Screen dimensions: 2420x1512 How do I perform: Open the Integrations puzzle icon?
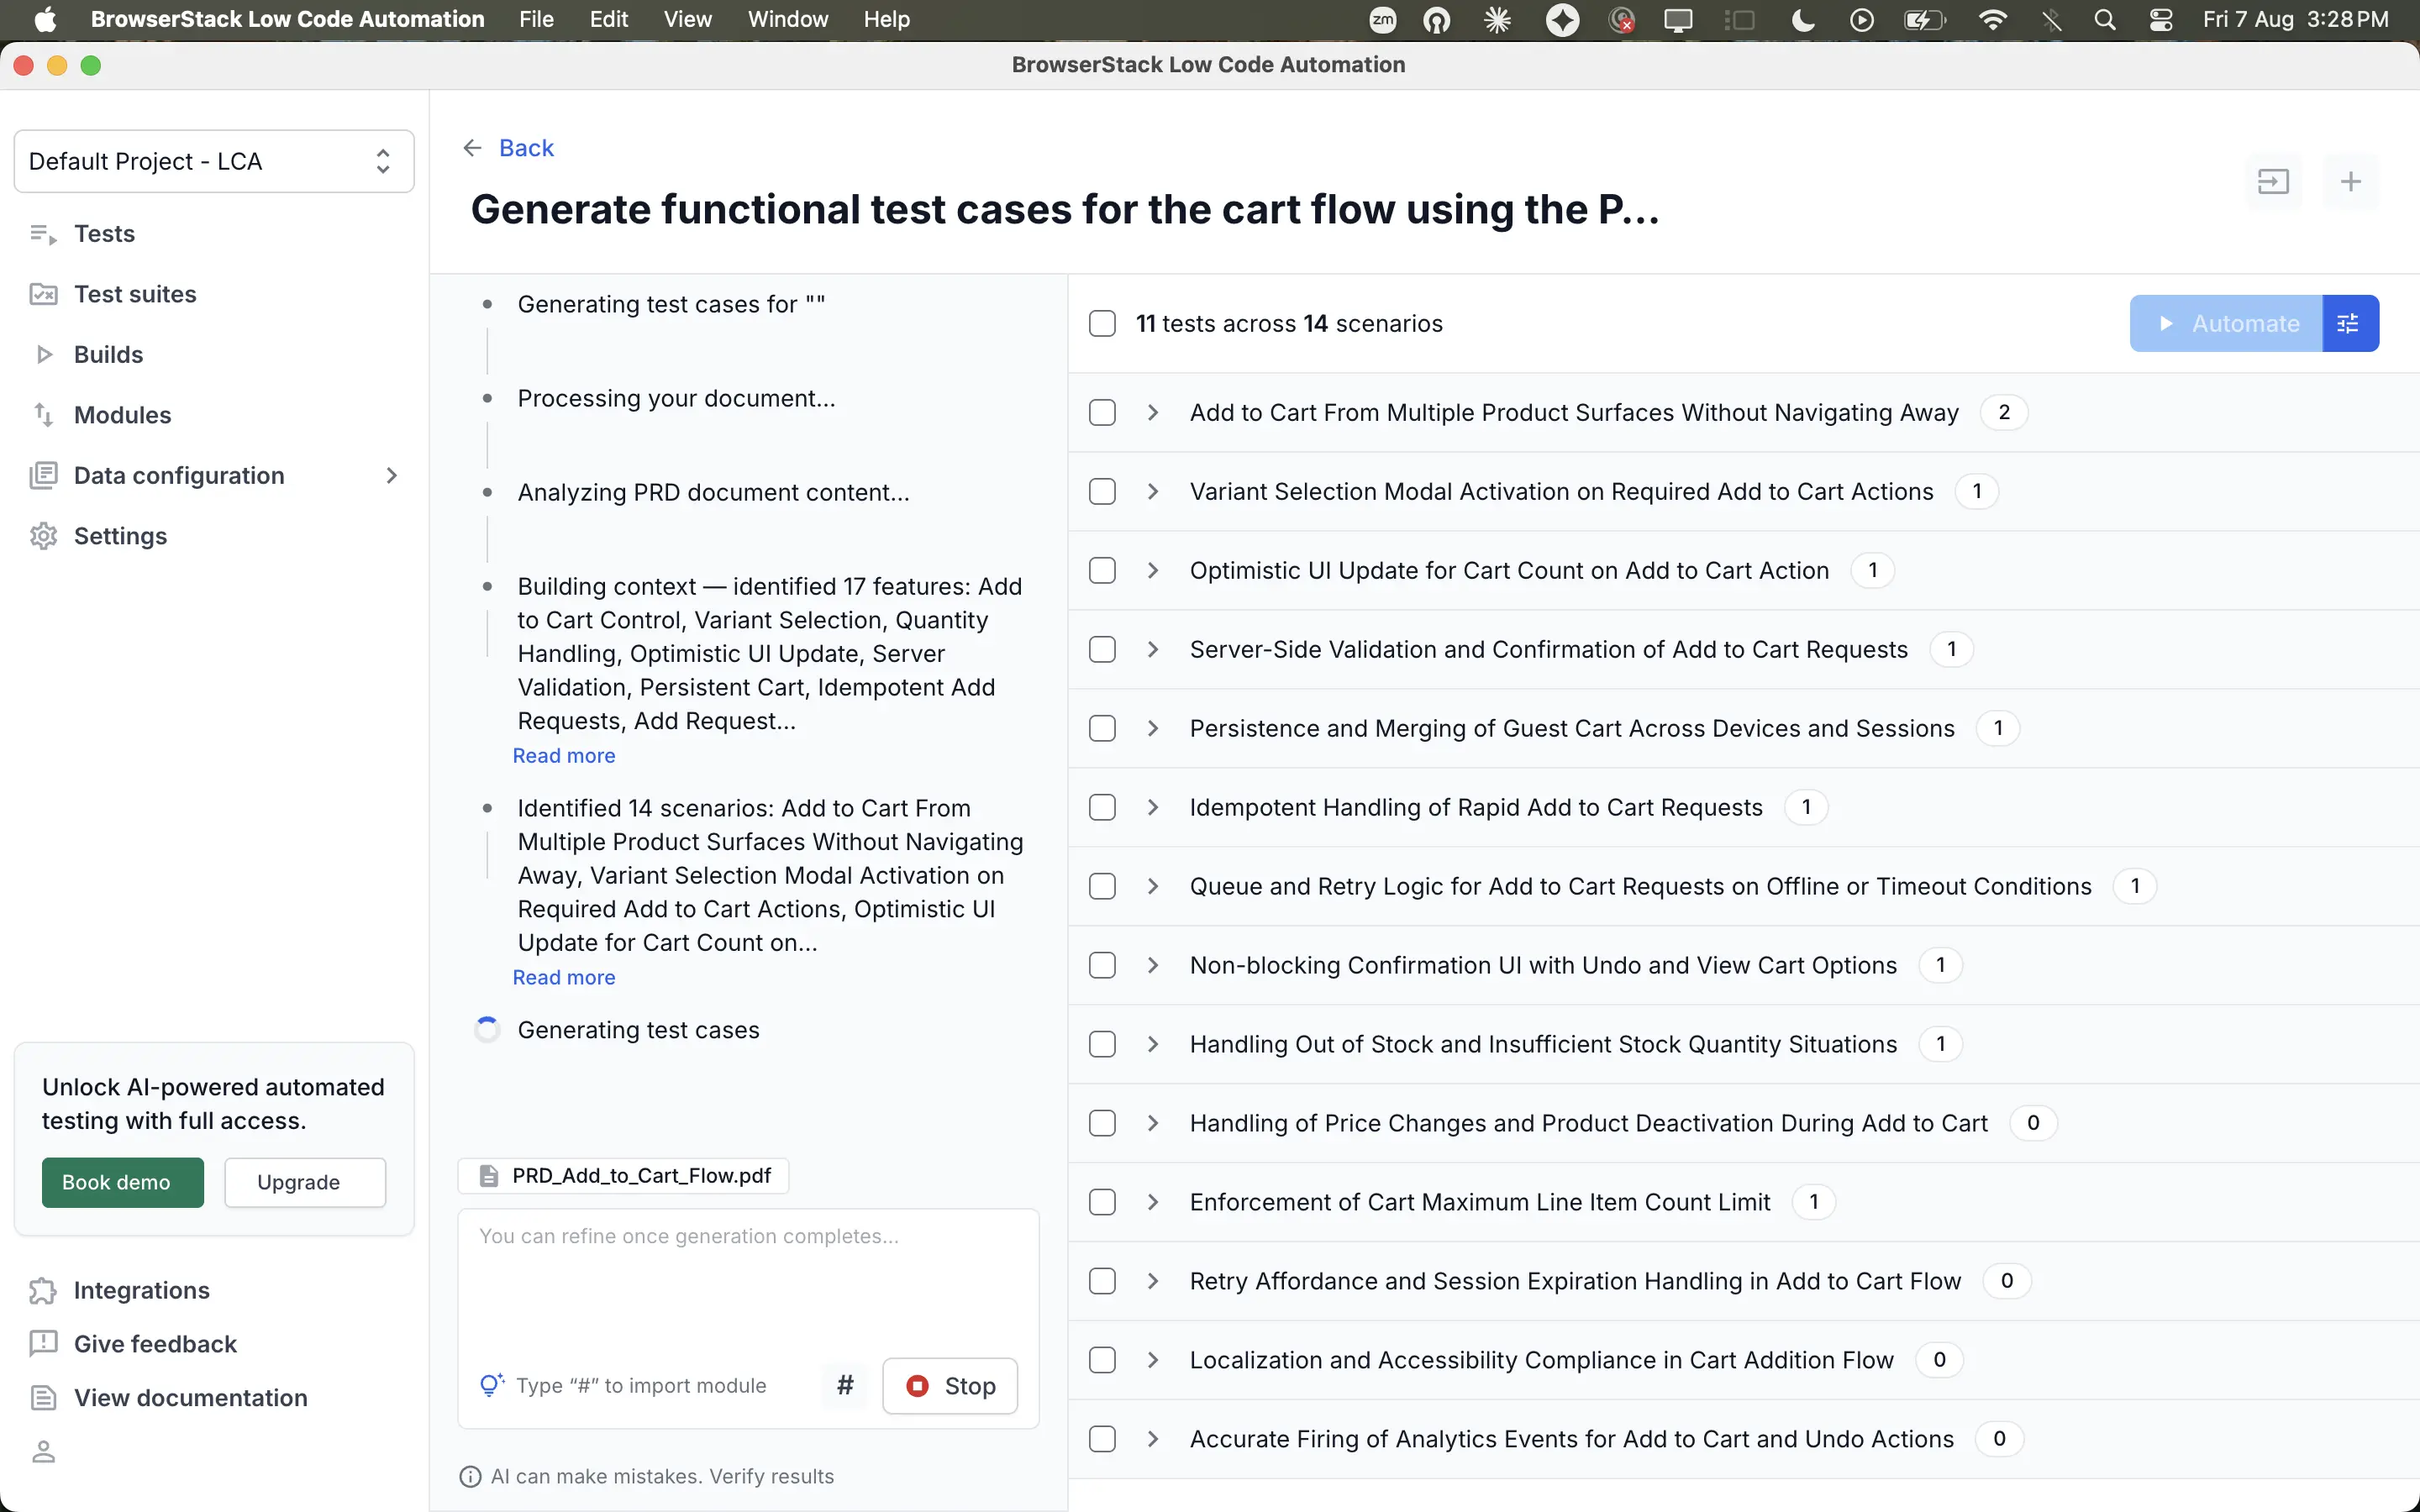tap(43, 1291)
